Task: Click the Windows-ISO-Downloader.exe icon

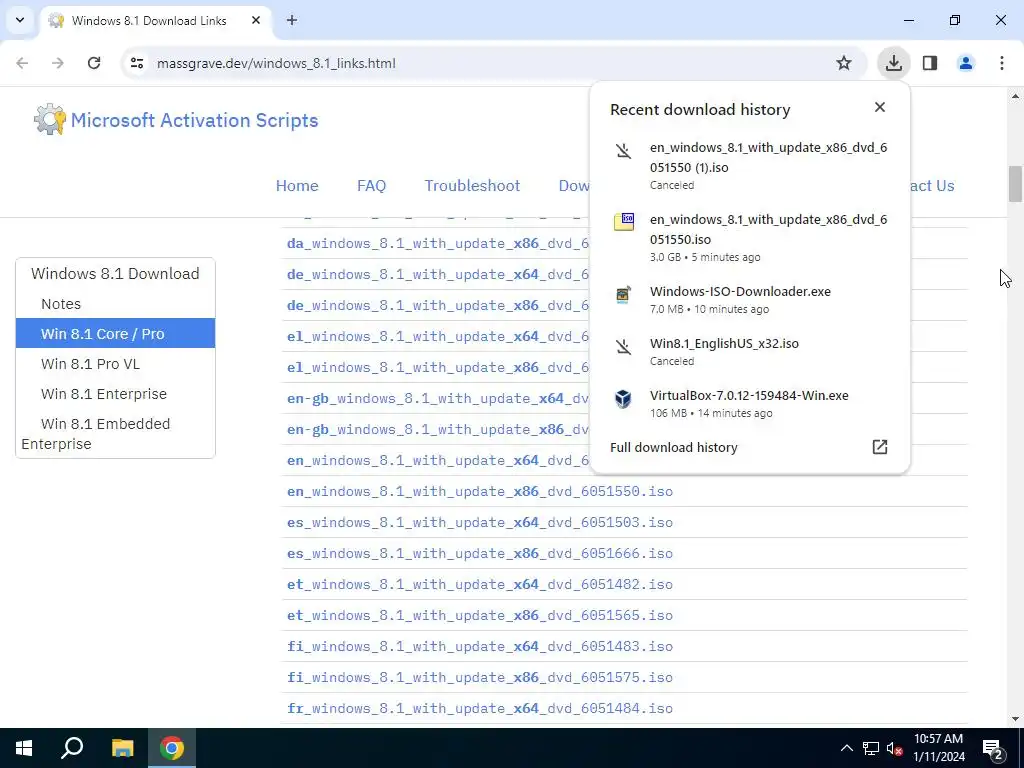Action: pyautogui.click(x=624, y=295)
